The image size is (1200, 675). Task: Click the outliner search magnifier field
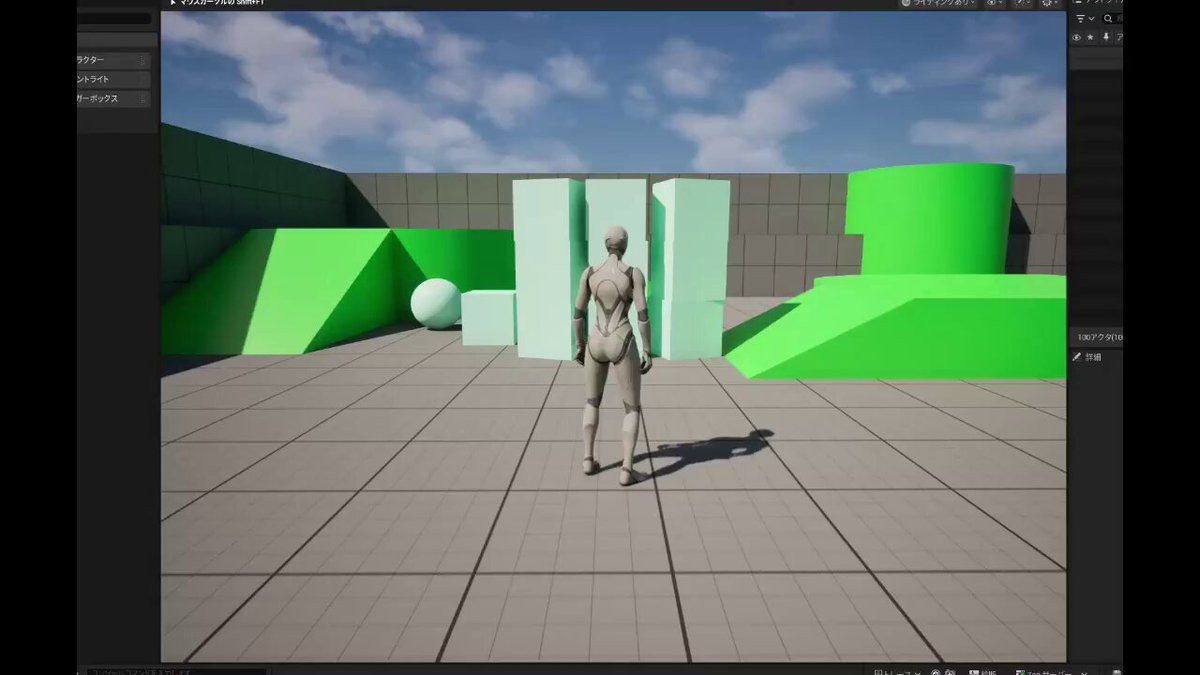1111,19
